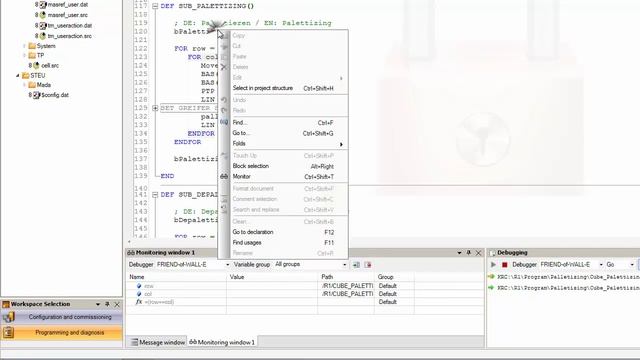The height and width of the screenshot is (360, 640).
Task: Start debugging with the play icon
Action: [x=493, y=265]
